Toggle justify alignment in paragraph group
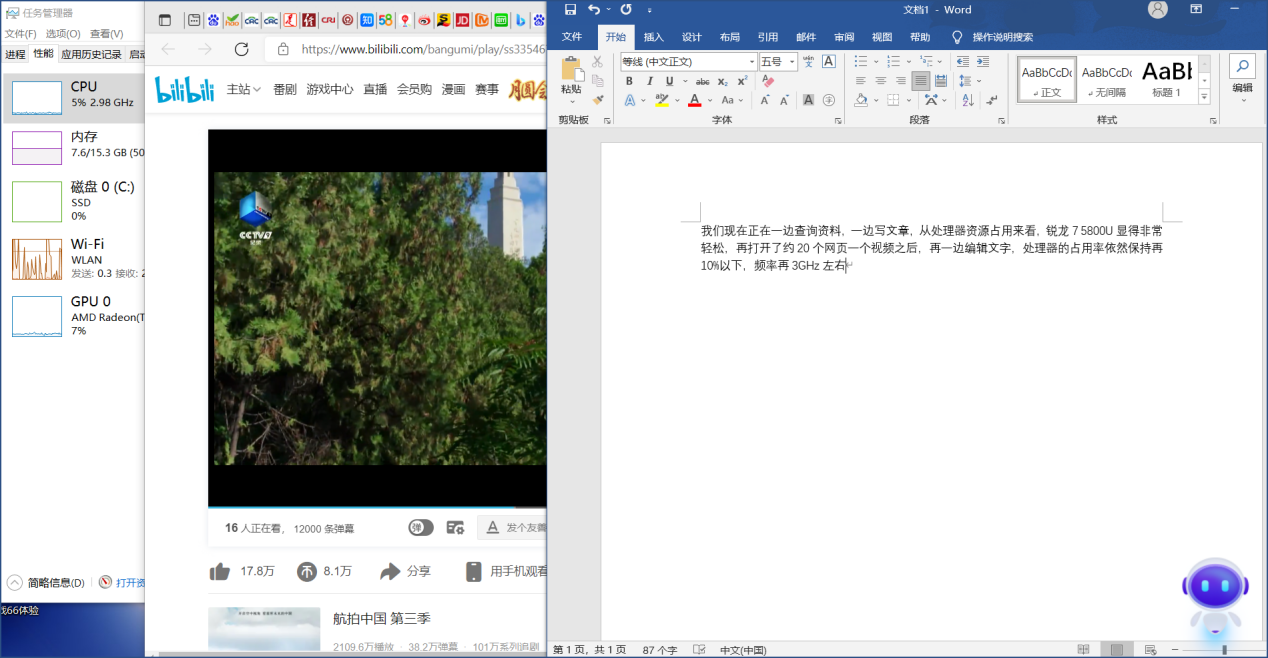Screen dimensions: 1268x658 (x=920, y=81)
